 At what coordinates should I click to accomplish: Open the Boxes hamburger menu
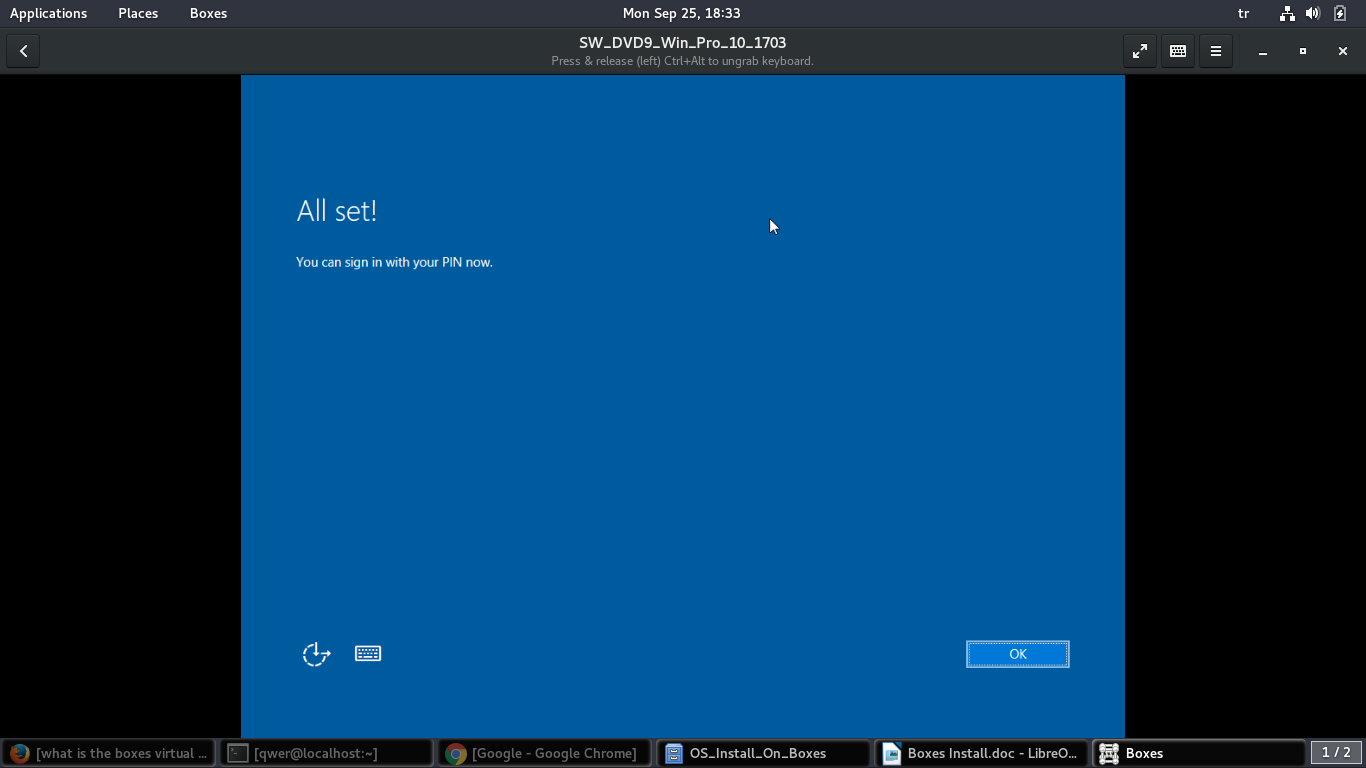1215,51
